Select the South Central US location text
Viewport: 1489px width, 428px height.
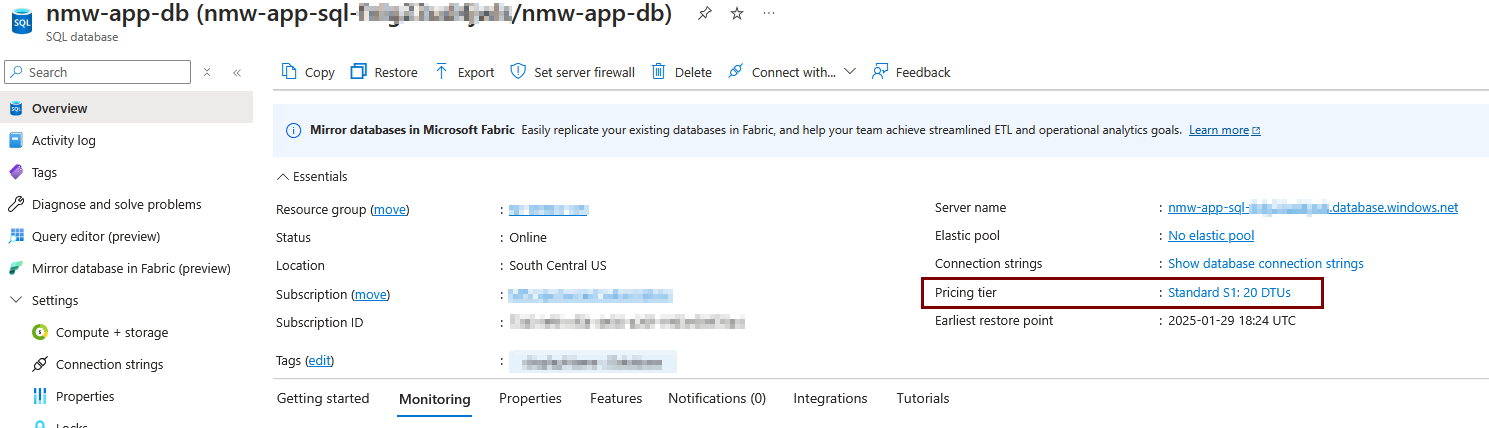click(x=558, y=266)
